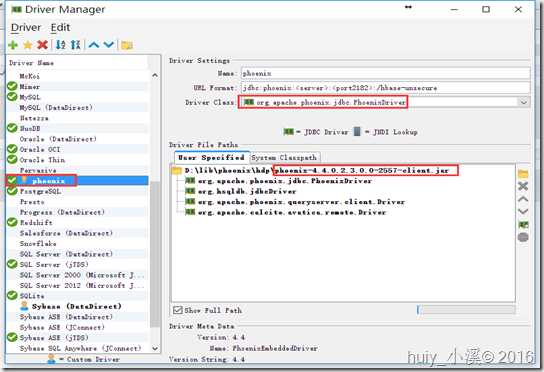Click the Sybase (DataDirect) custom driver icon
This screenshot has width=544, height=372.
24,306
